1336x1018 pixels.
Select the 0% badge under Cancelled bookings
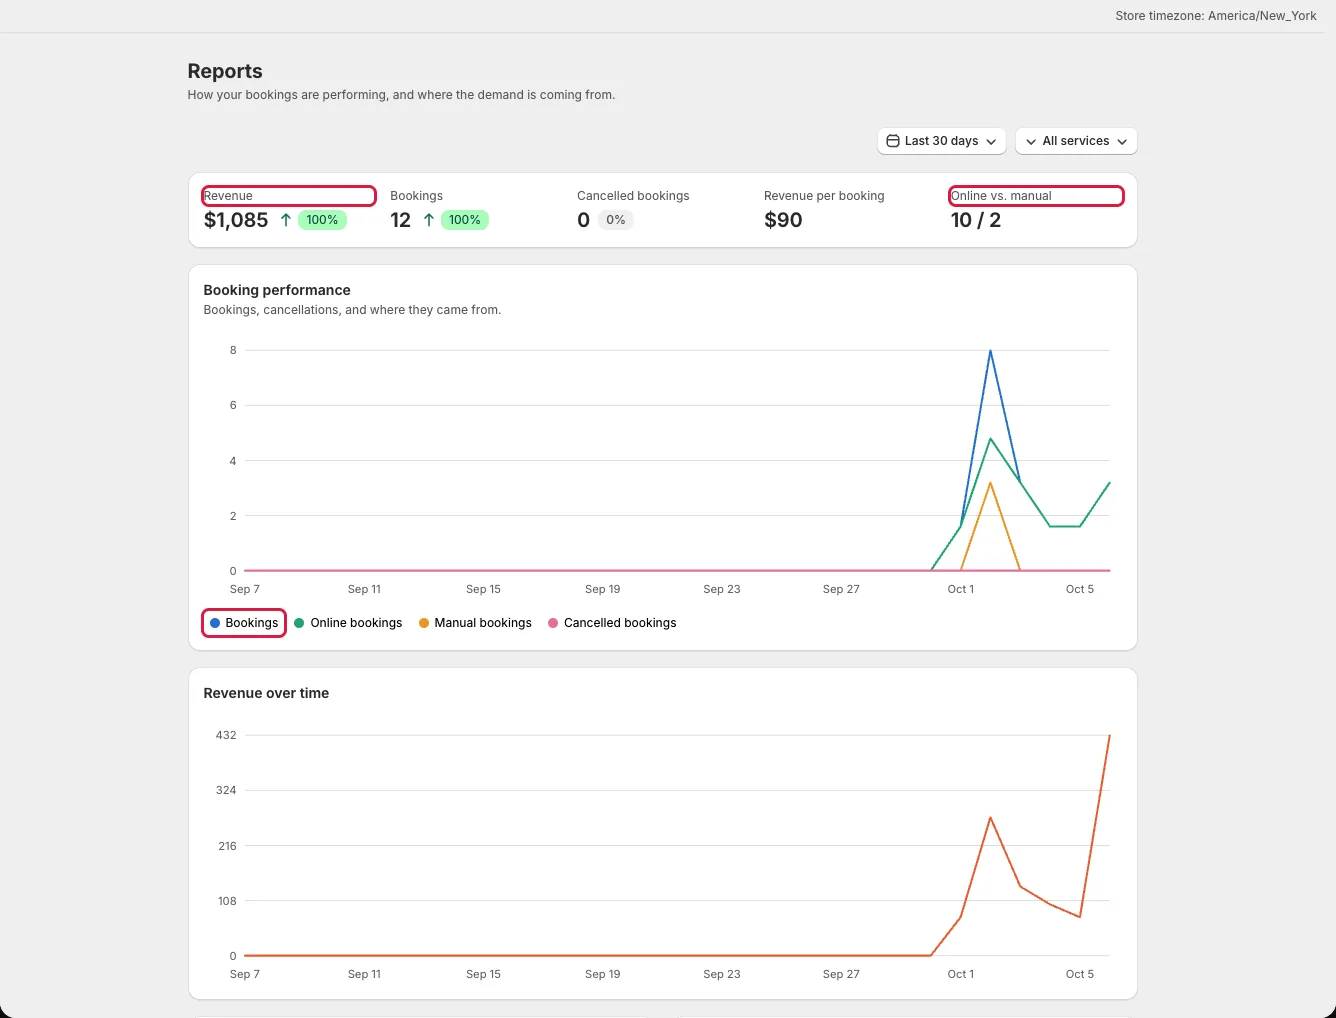[x=616, y=220]
